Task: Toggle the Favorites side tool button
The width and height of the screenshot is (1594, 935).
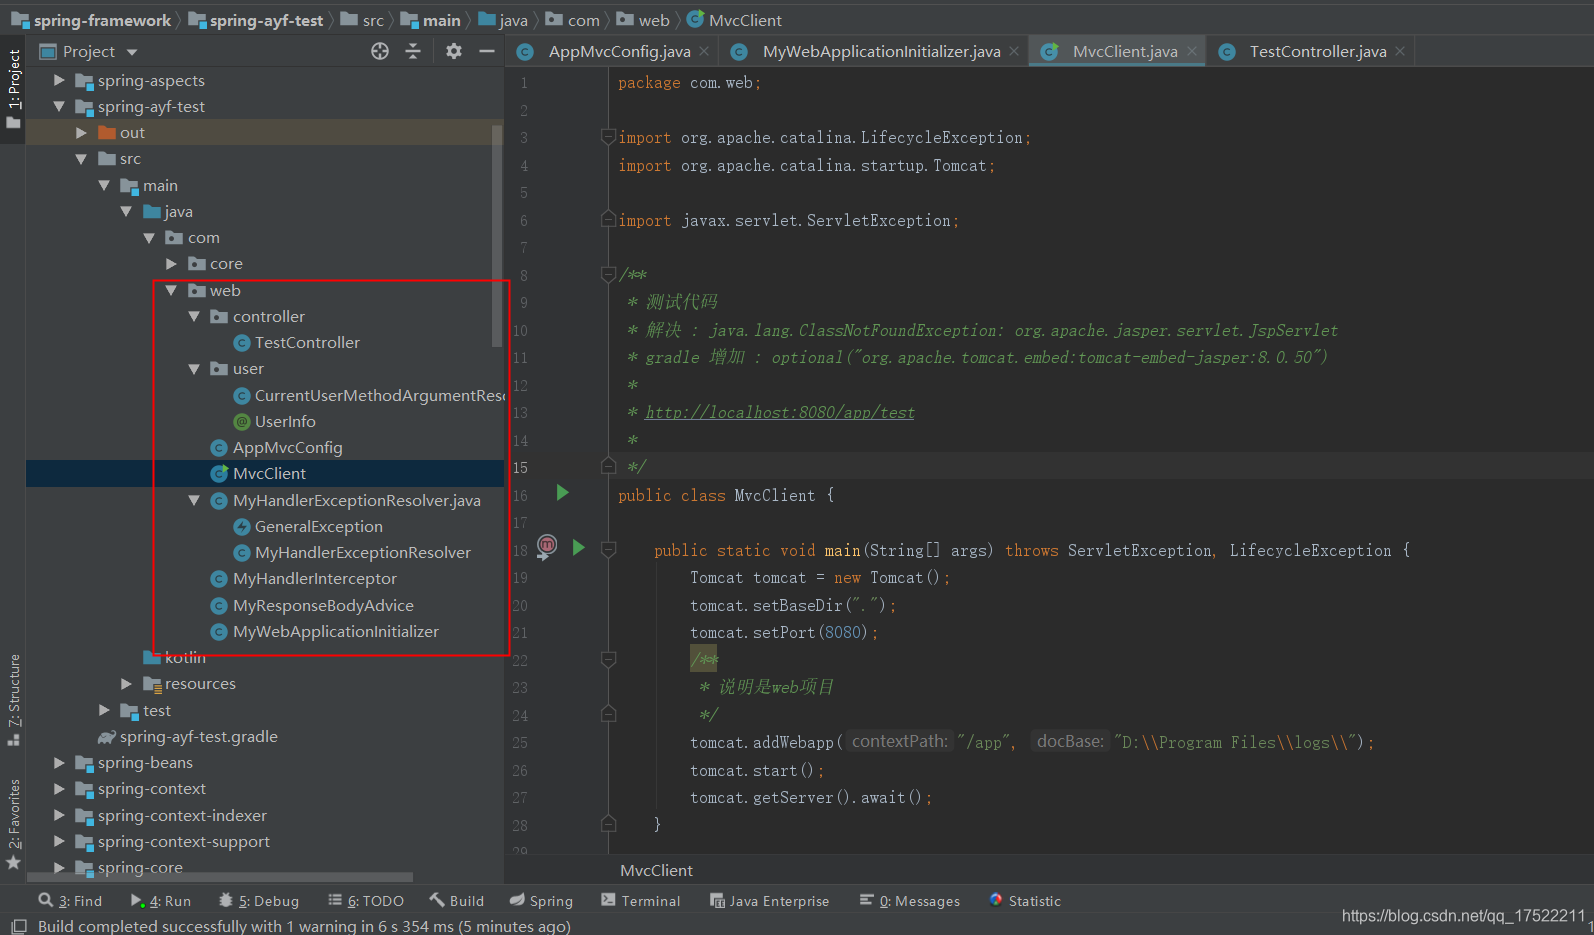Action: click(x=13, y=823)
